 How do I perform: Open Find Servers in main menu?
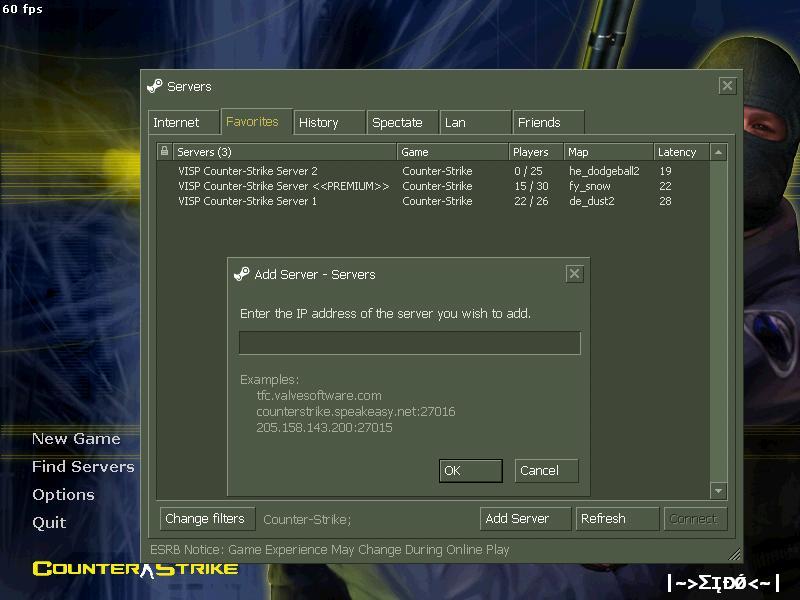click(x=83, y=466)
